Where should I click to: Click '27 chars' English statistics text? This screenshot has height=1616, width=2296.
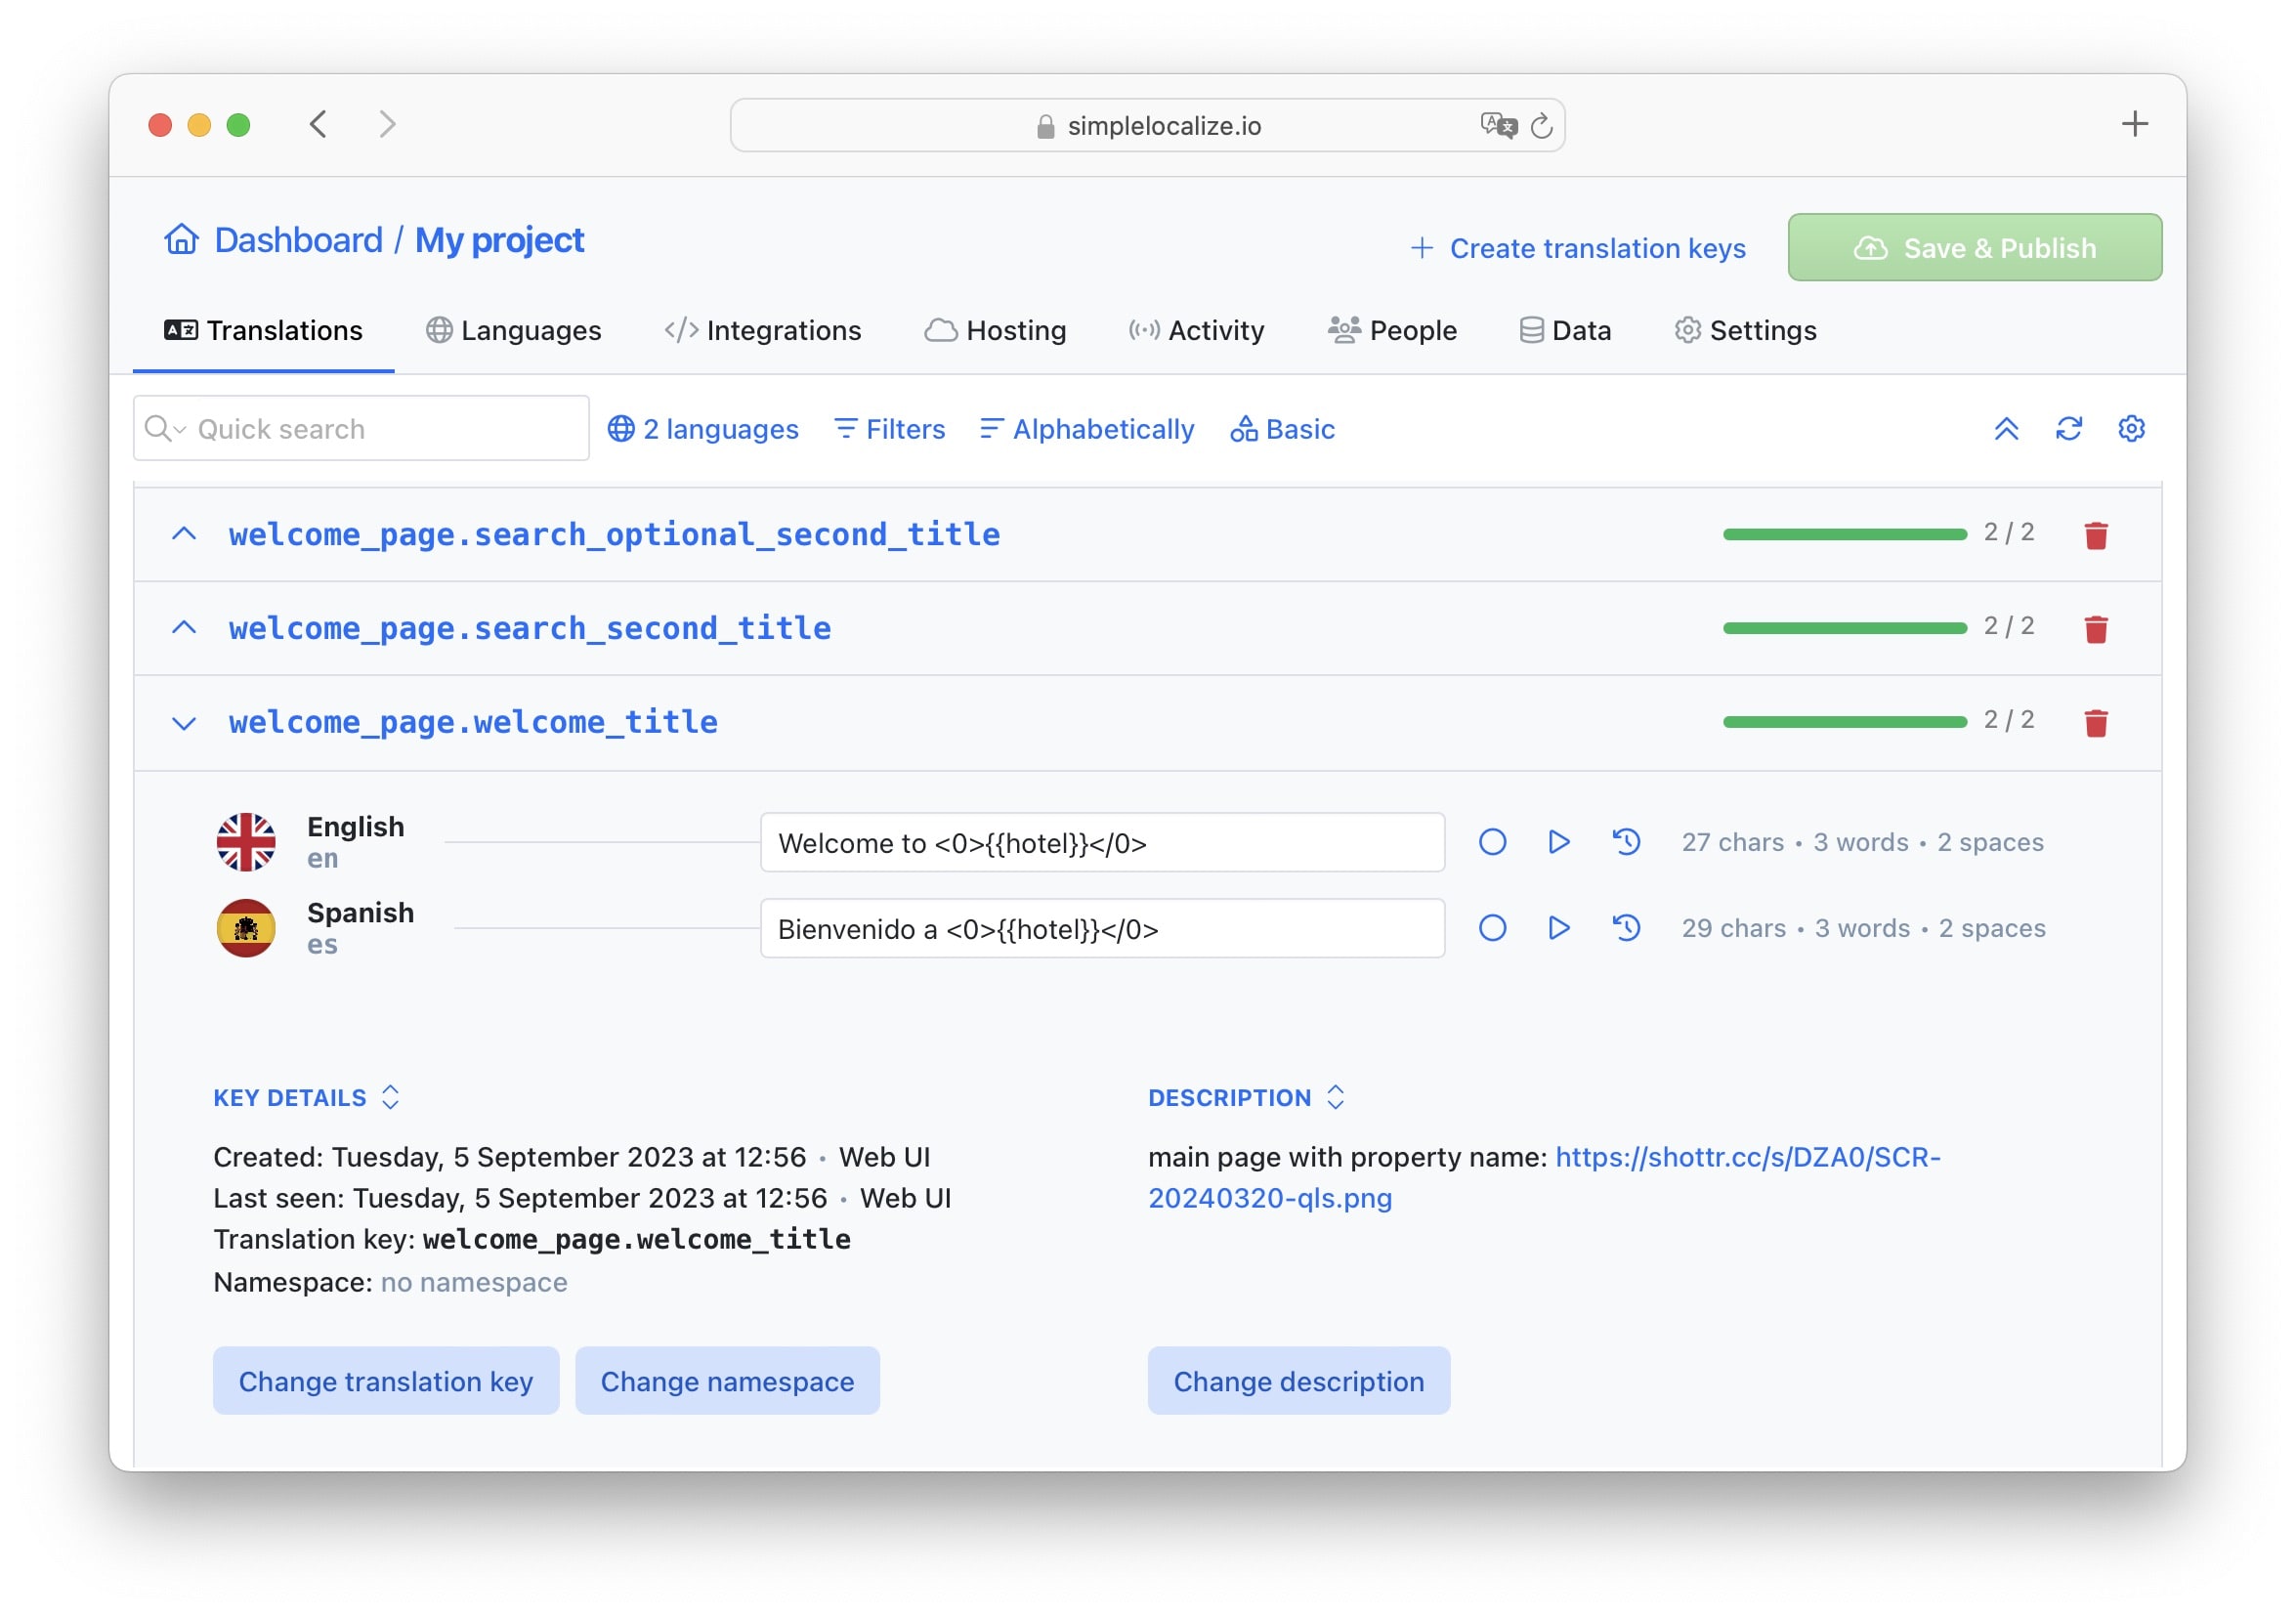tap(1732, 842)
